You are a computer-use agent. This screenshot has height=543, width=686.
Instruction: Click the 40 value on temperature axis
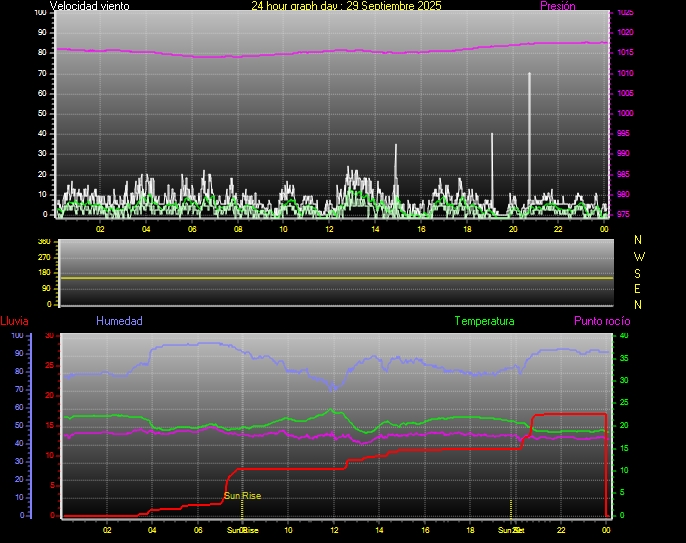click(624, 336)
